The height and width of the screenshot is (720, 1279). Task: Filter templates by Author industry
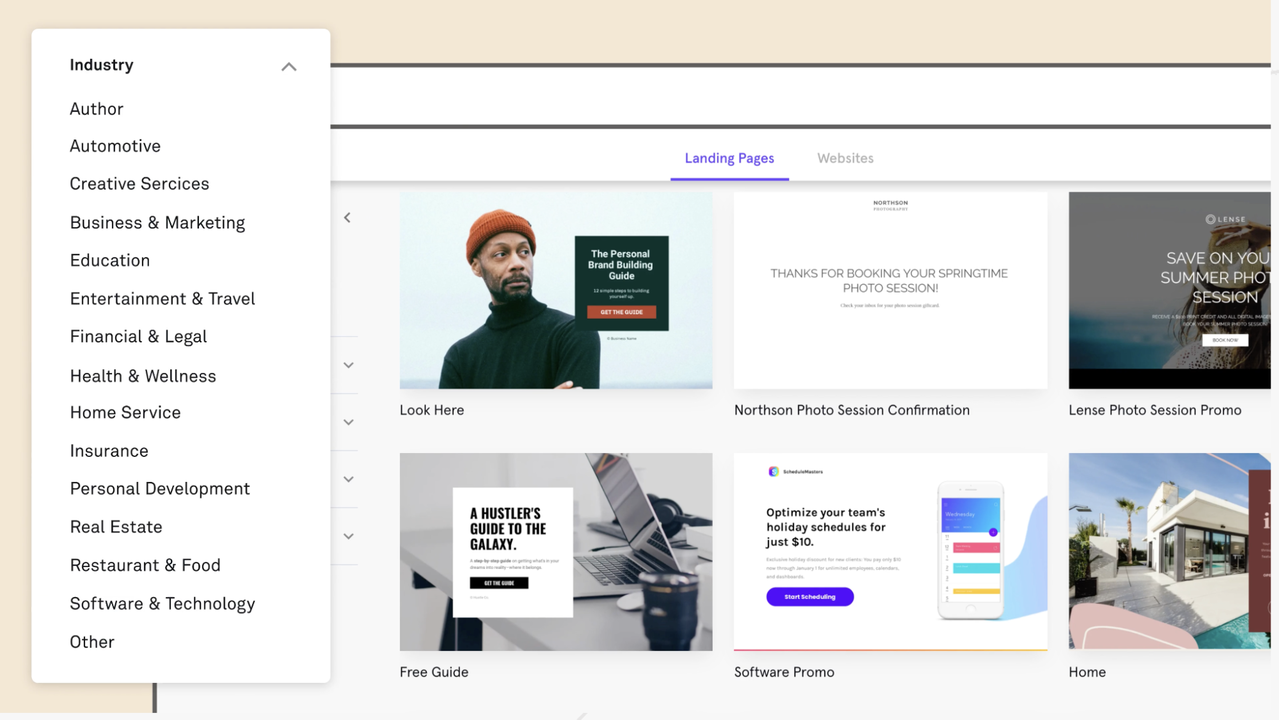click(96, 108)
